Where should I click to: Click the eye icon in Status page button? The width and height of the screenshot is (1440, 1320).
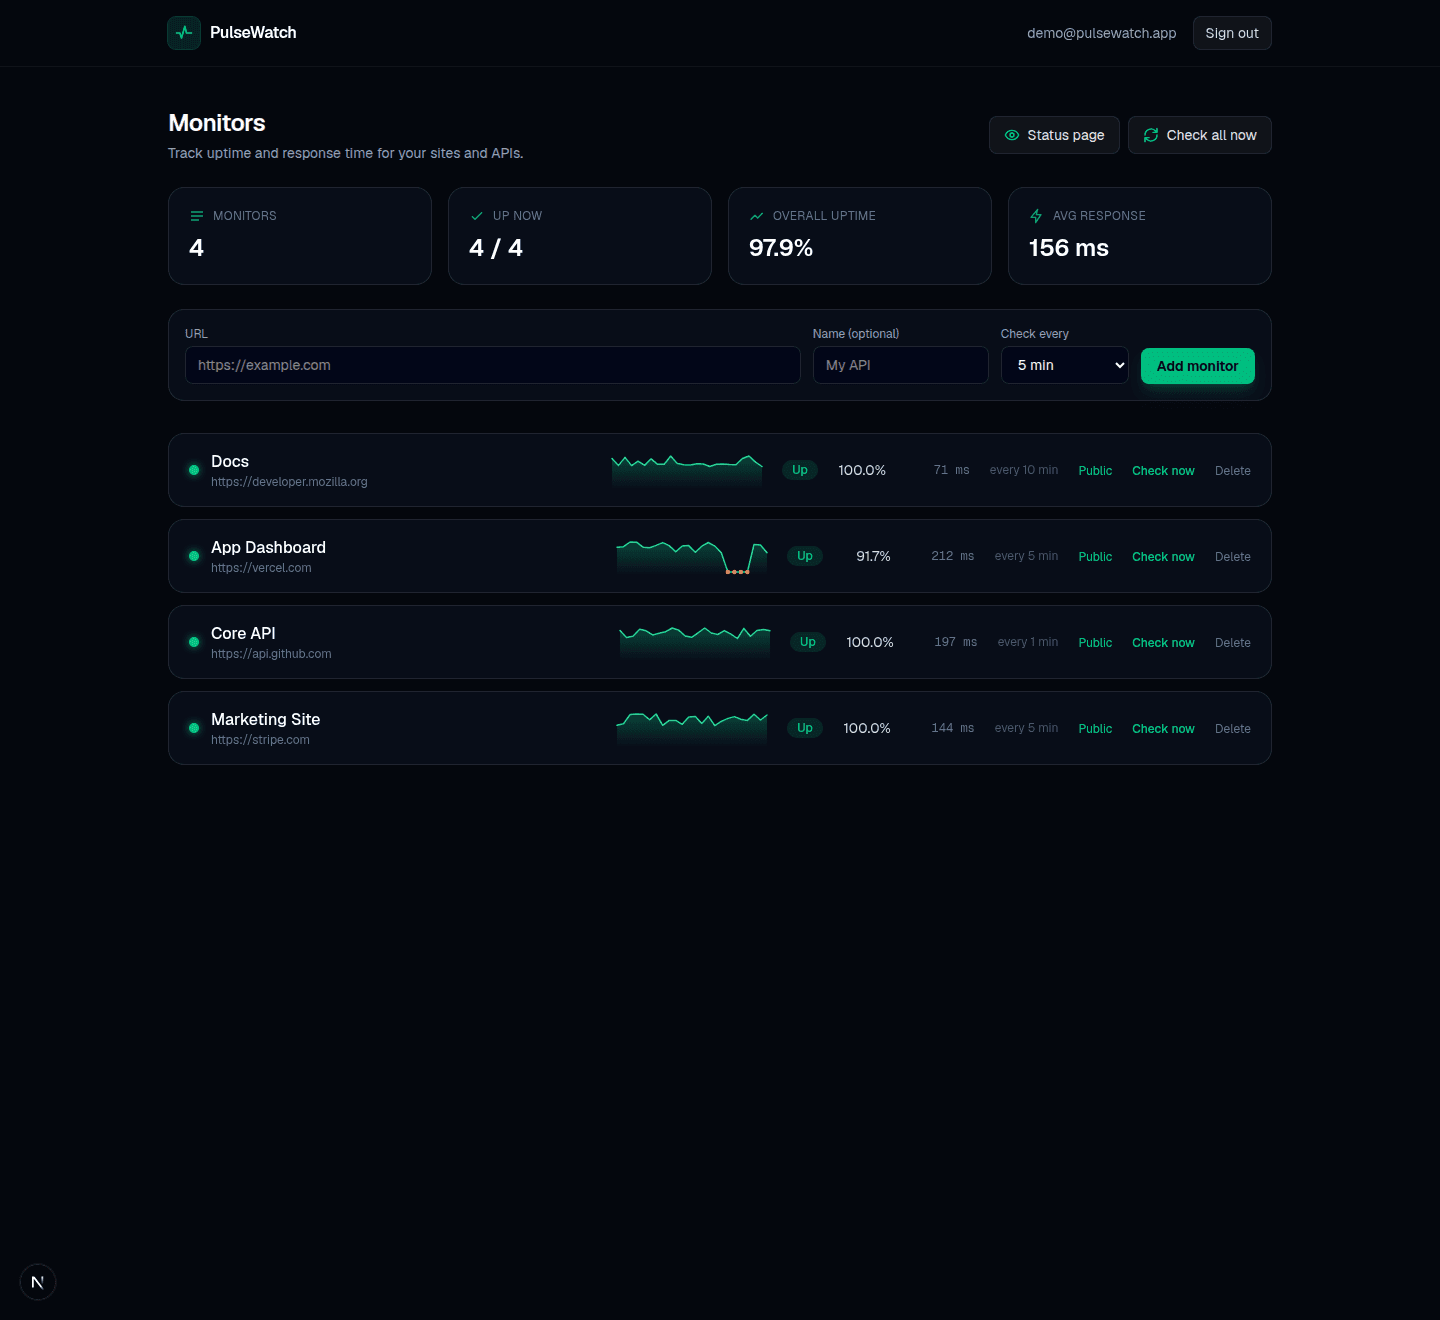[1012, 135]
